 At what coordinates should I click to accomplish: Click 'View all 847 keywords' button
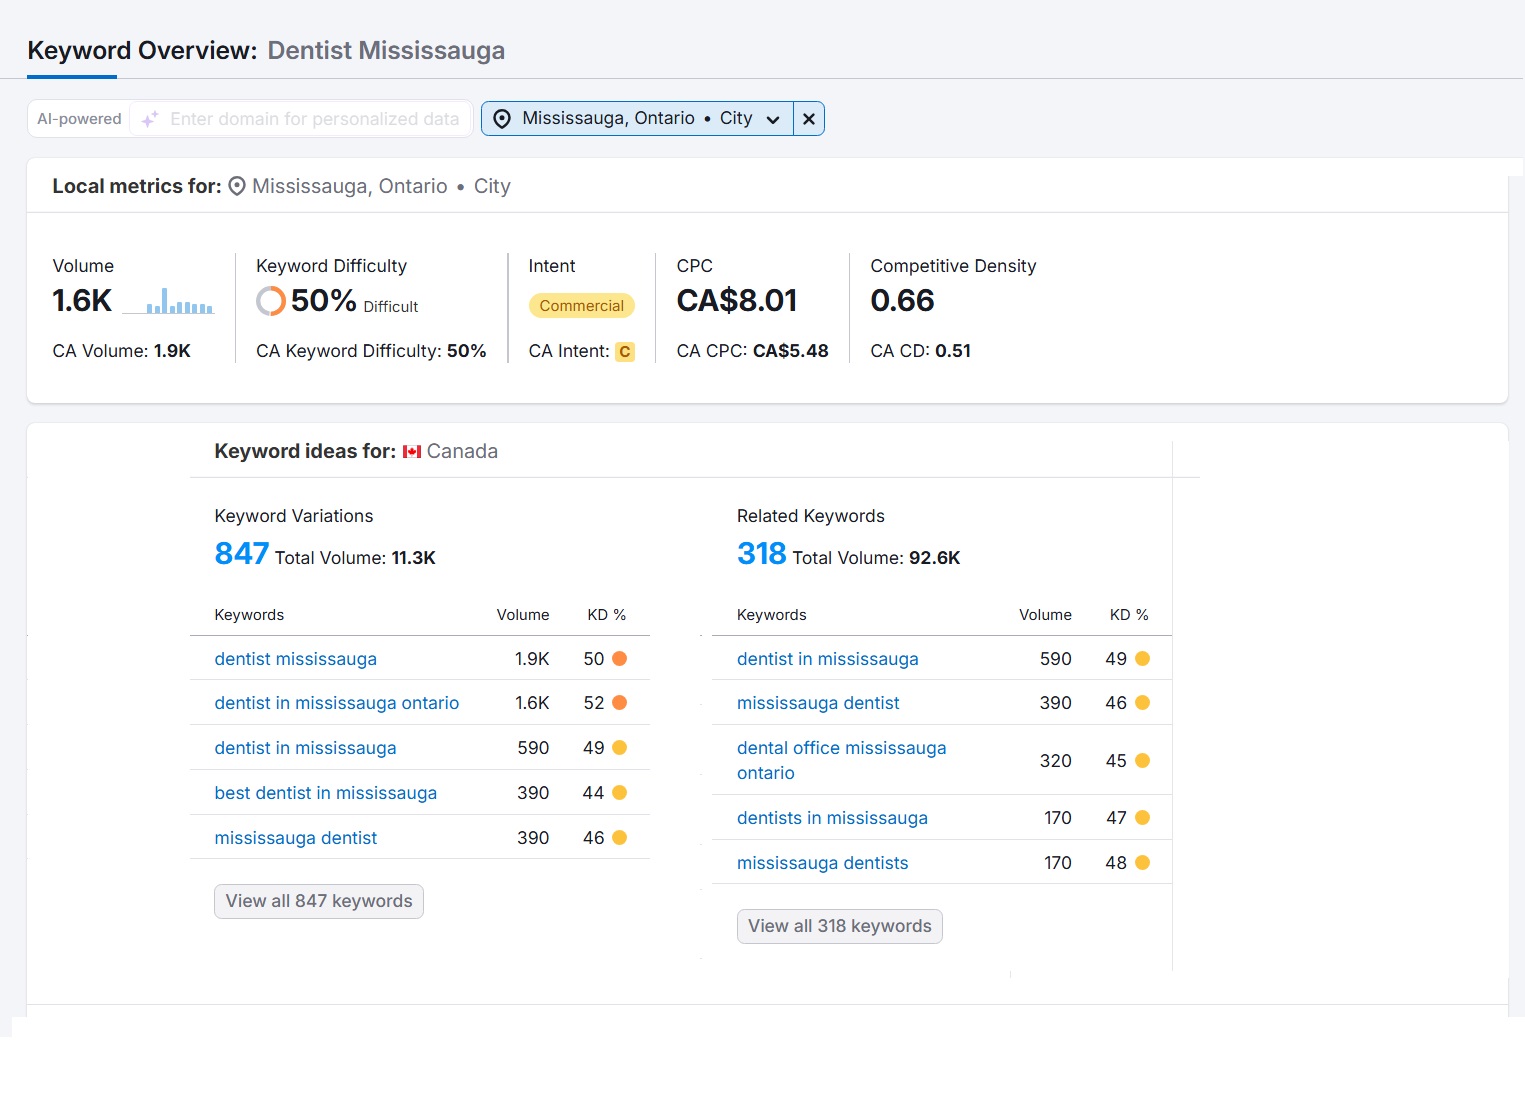[x=319, y=901]
